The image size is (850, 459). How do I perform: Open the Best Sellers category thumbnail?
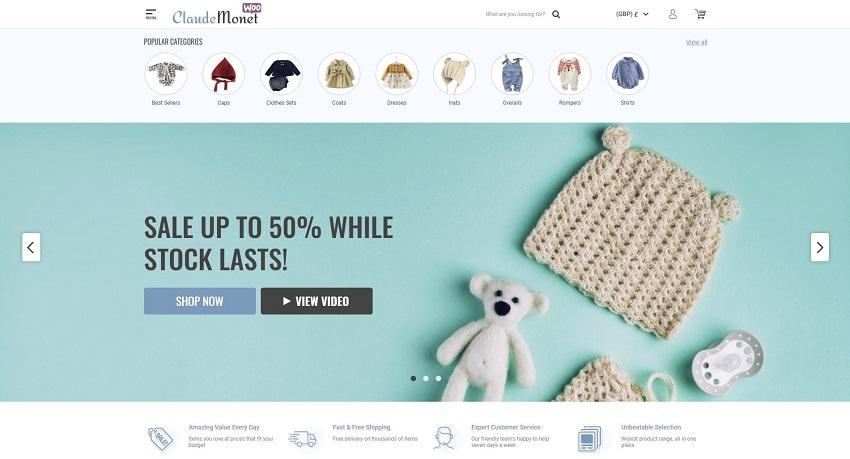(166, 74)
